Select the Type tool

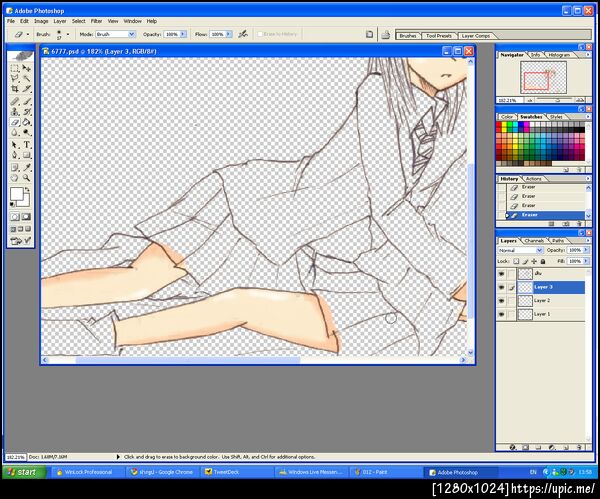click(x=26, y=145)
